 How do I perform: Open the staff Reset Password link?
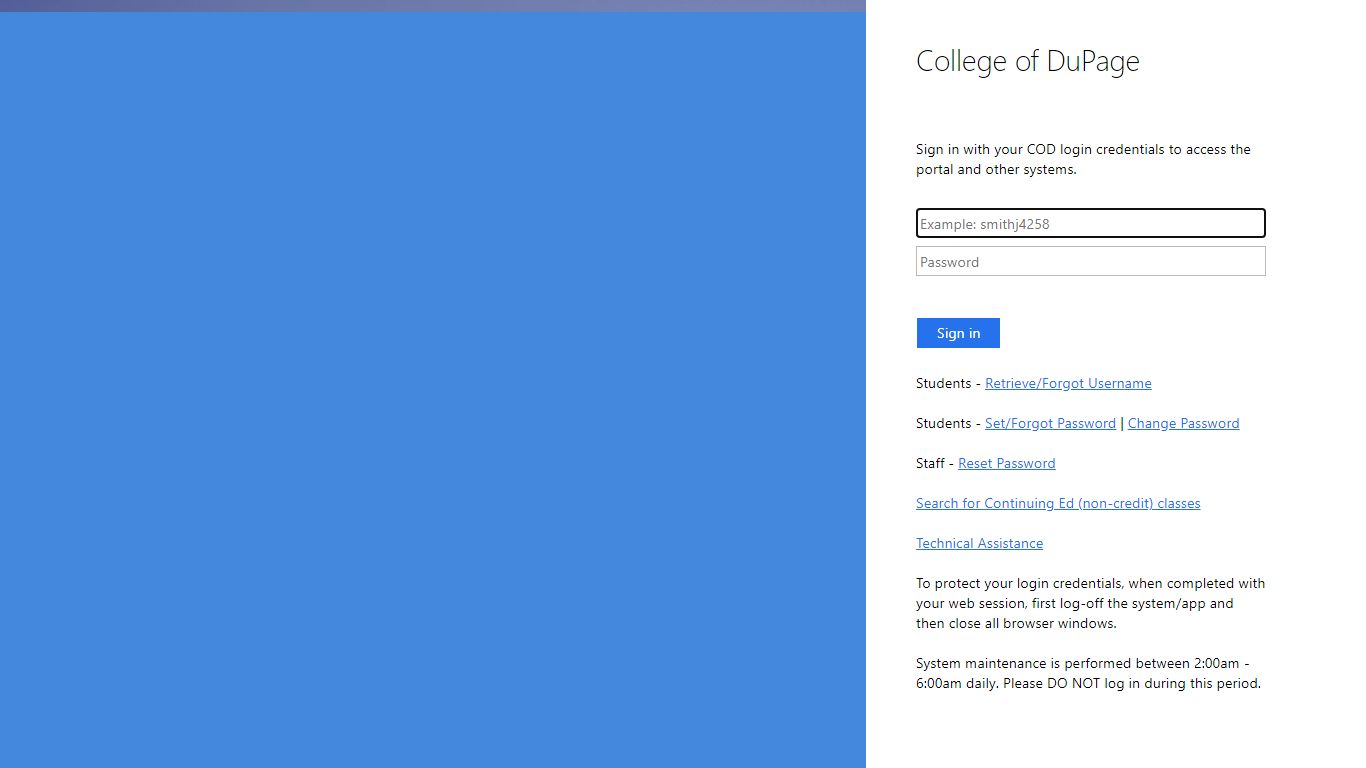[x=1006, y=463]
